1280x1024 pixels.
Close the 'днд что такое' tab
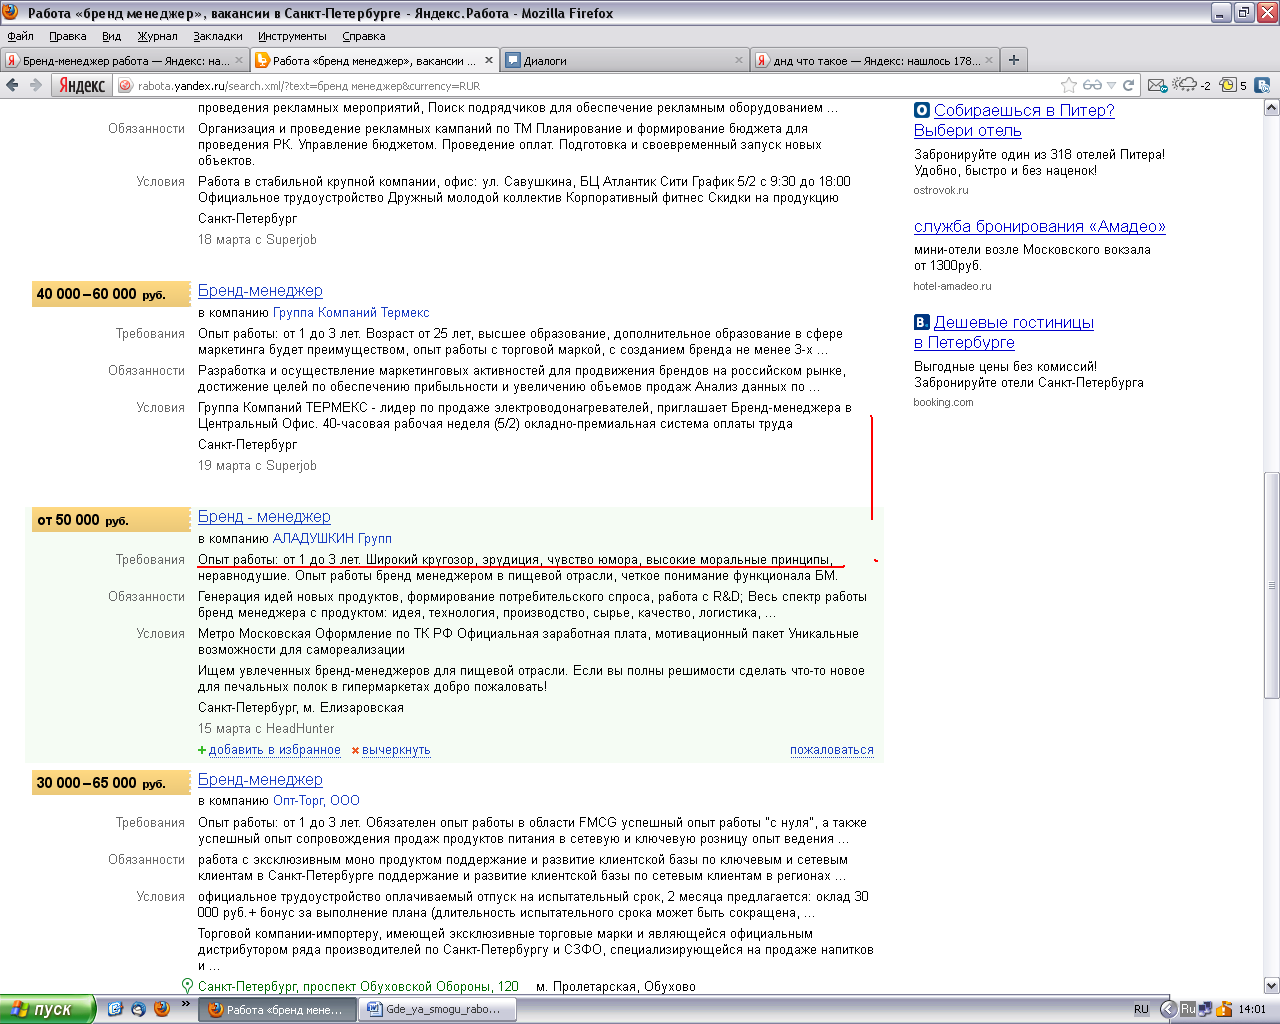[x=989, y=60]
